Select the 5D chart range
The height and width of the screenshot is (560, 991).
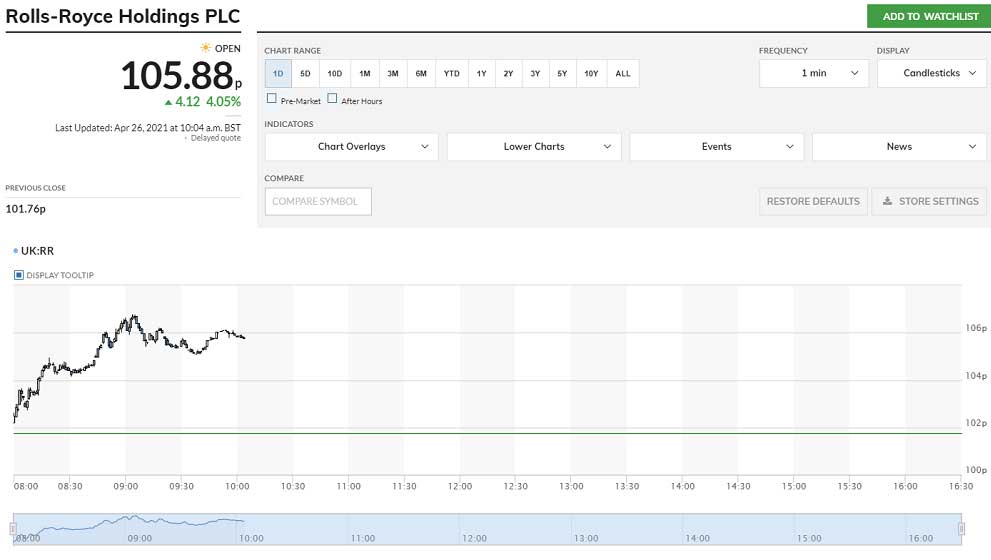(305, 73)
